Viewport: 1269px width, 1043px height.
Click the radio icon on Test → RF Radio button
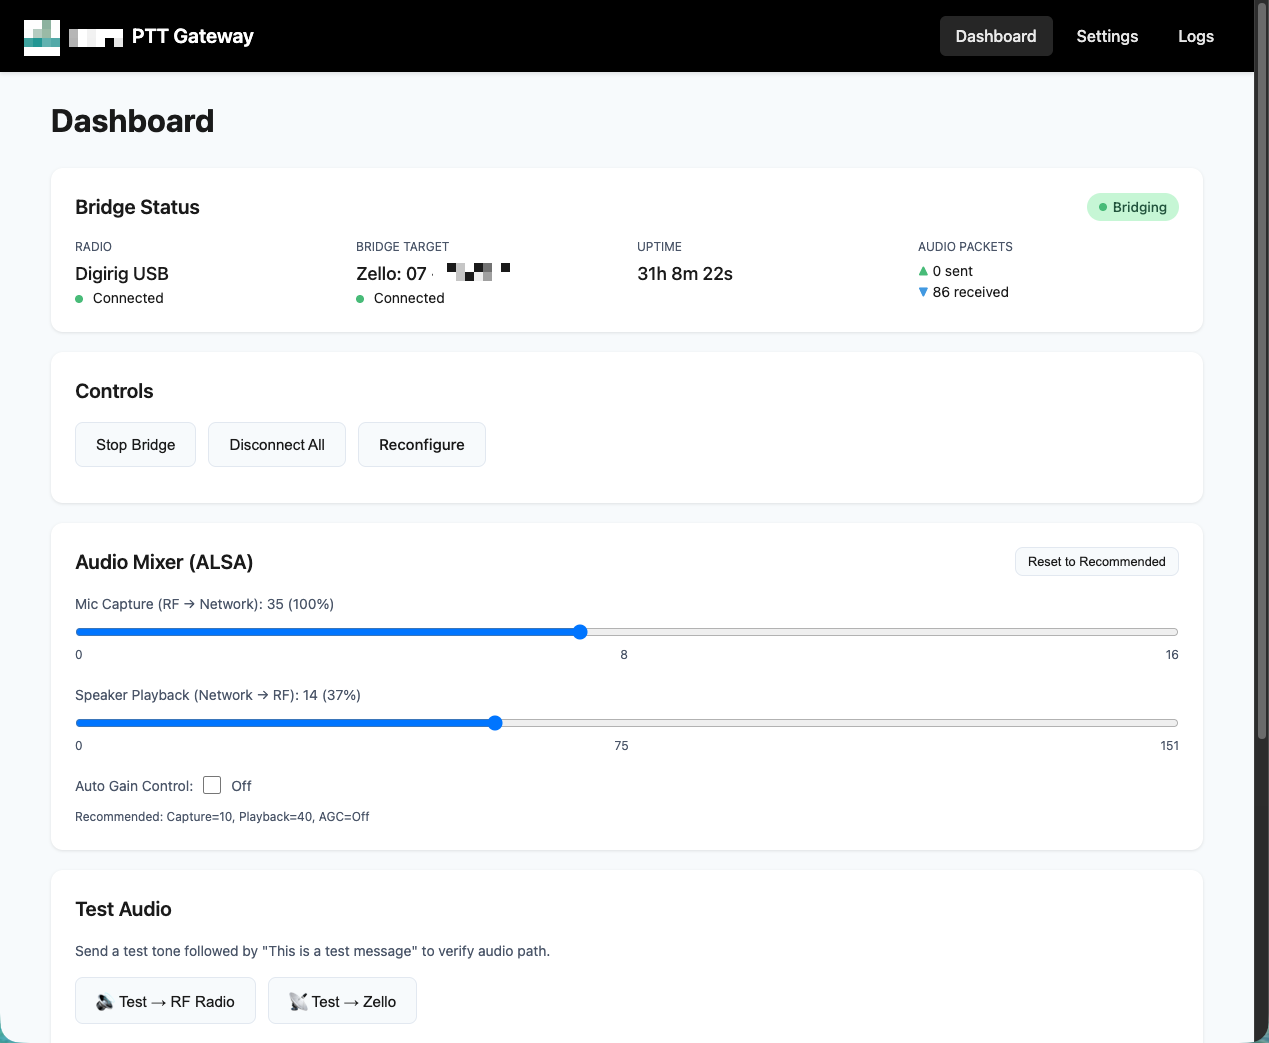[104, 1000]
